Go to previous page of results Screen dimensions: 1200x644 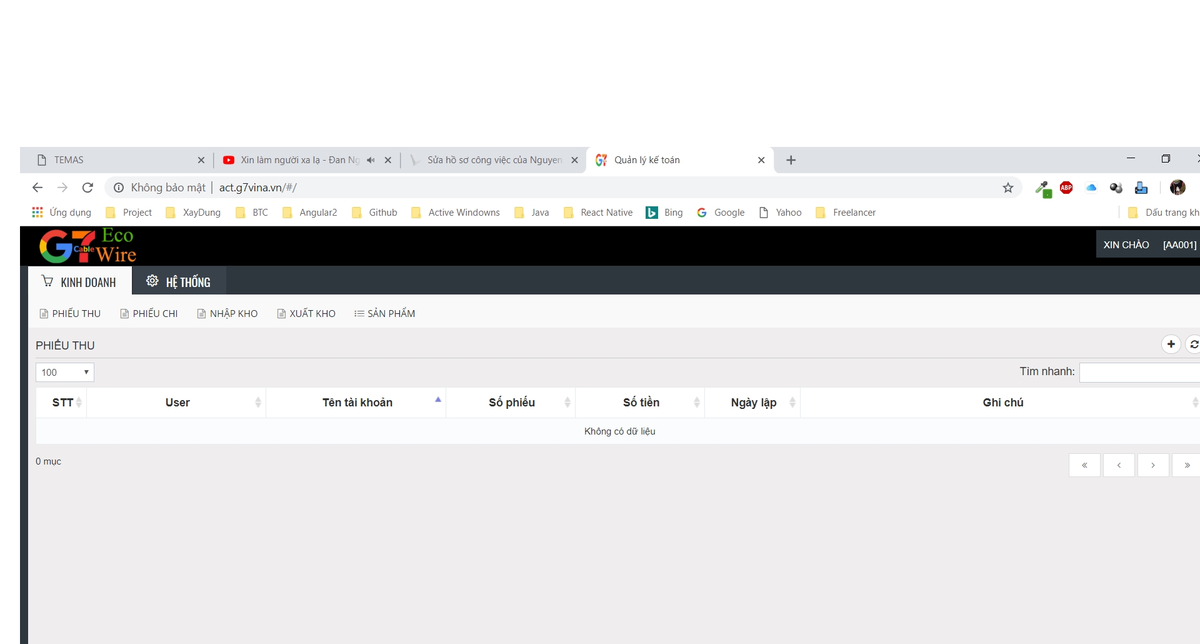tap(1119, 465)
